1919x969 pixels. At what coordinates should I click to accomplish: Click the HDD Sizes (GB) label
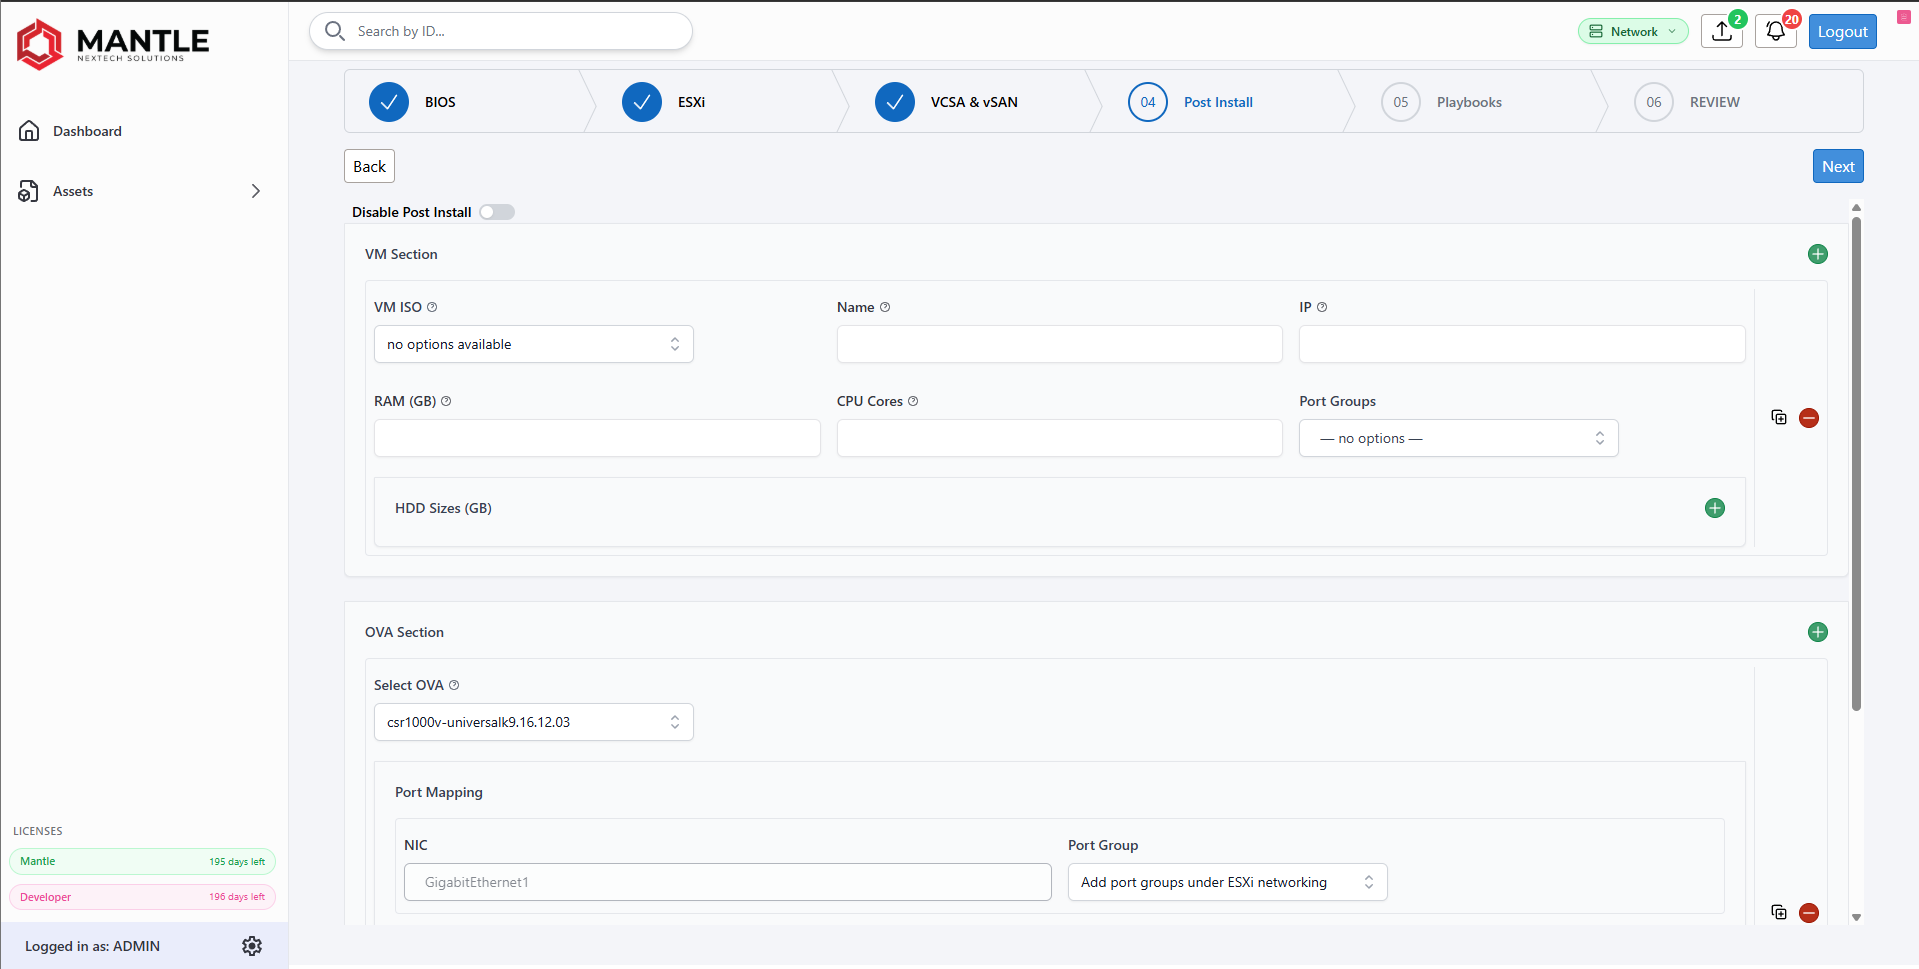click(x=443, y=508)
